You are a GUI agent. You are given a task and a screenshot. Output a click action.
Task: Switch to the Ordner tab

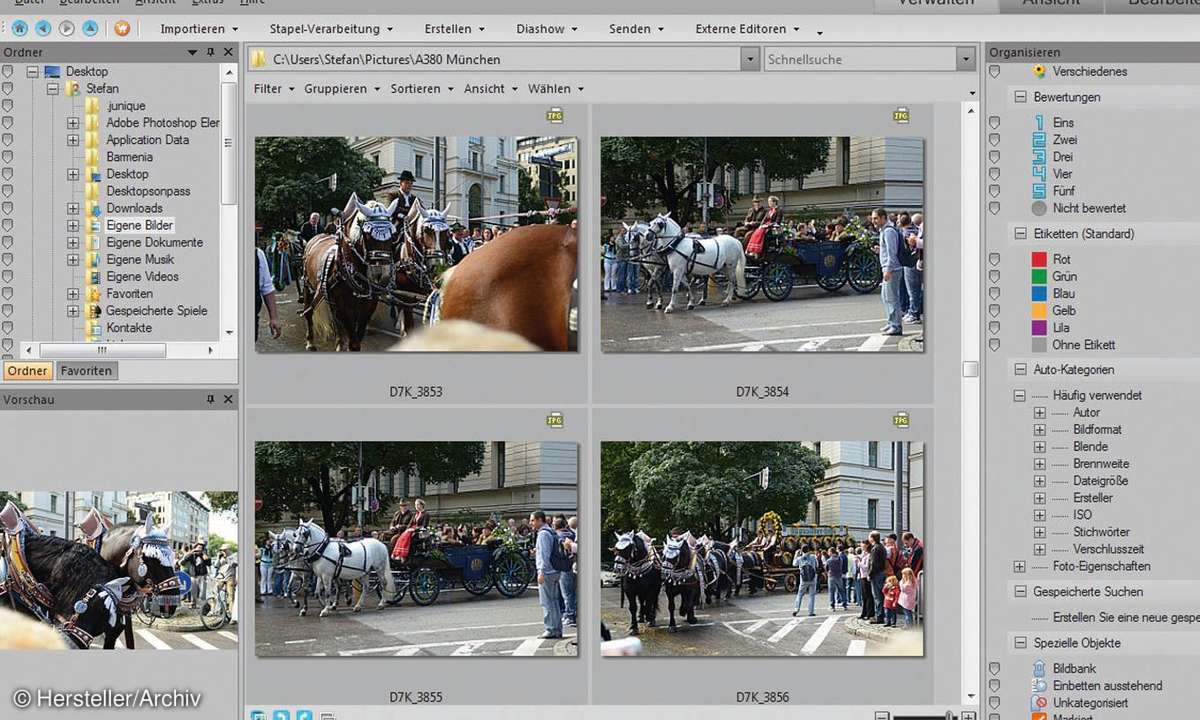tap(28, 371)
